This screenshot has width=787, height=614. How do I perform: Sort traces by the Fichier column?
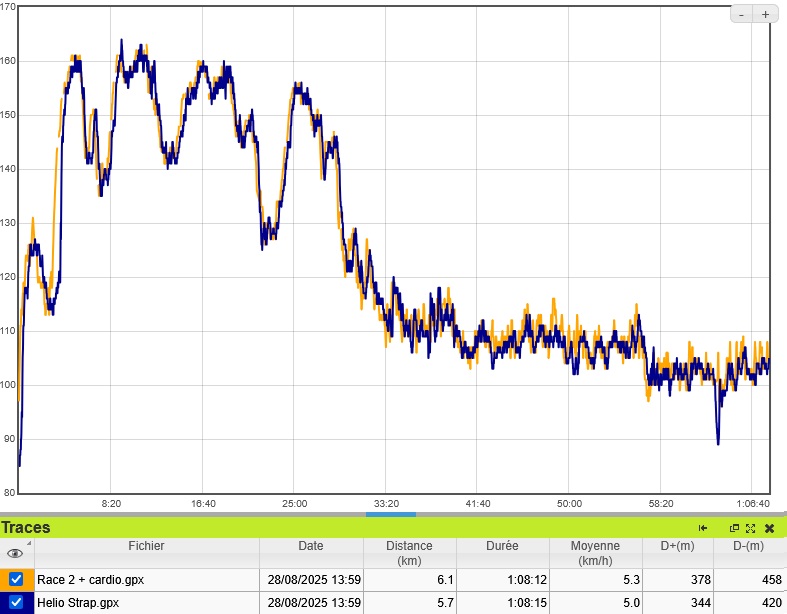146,546
